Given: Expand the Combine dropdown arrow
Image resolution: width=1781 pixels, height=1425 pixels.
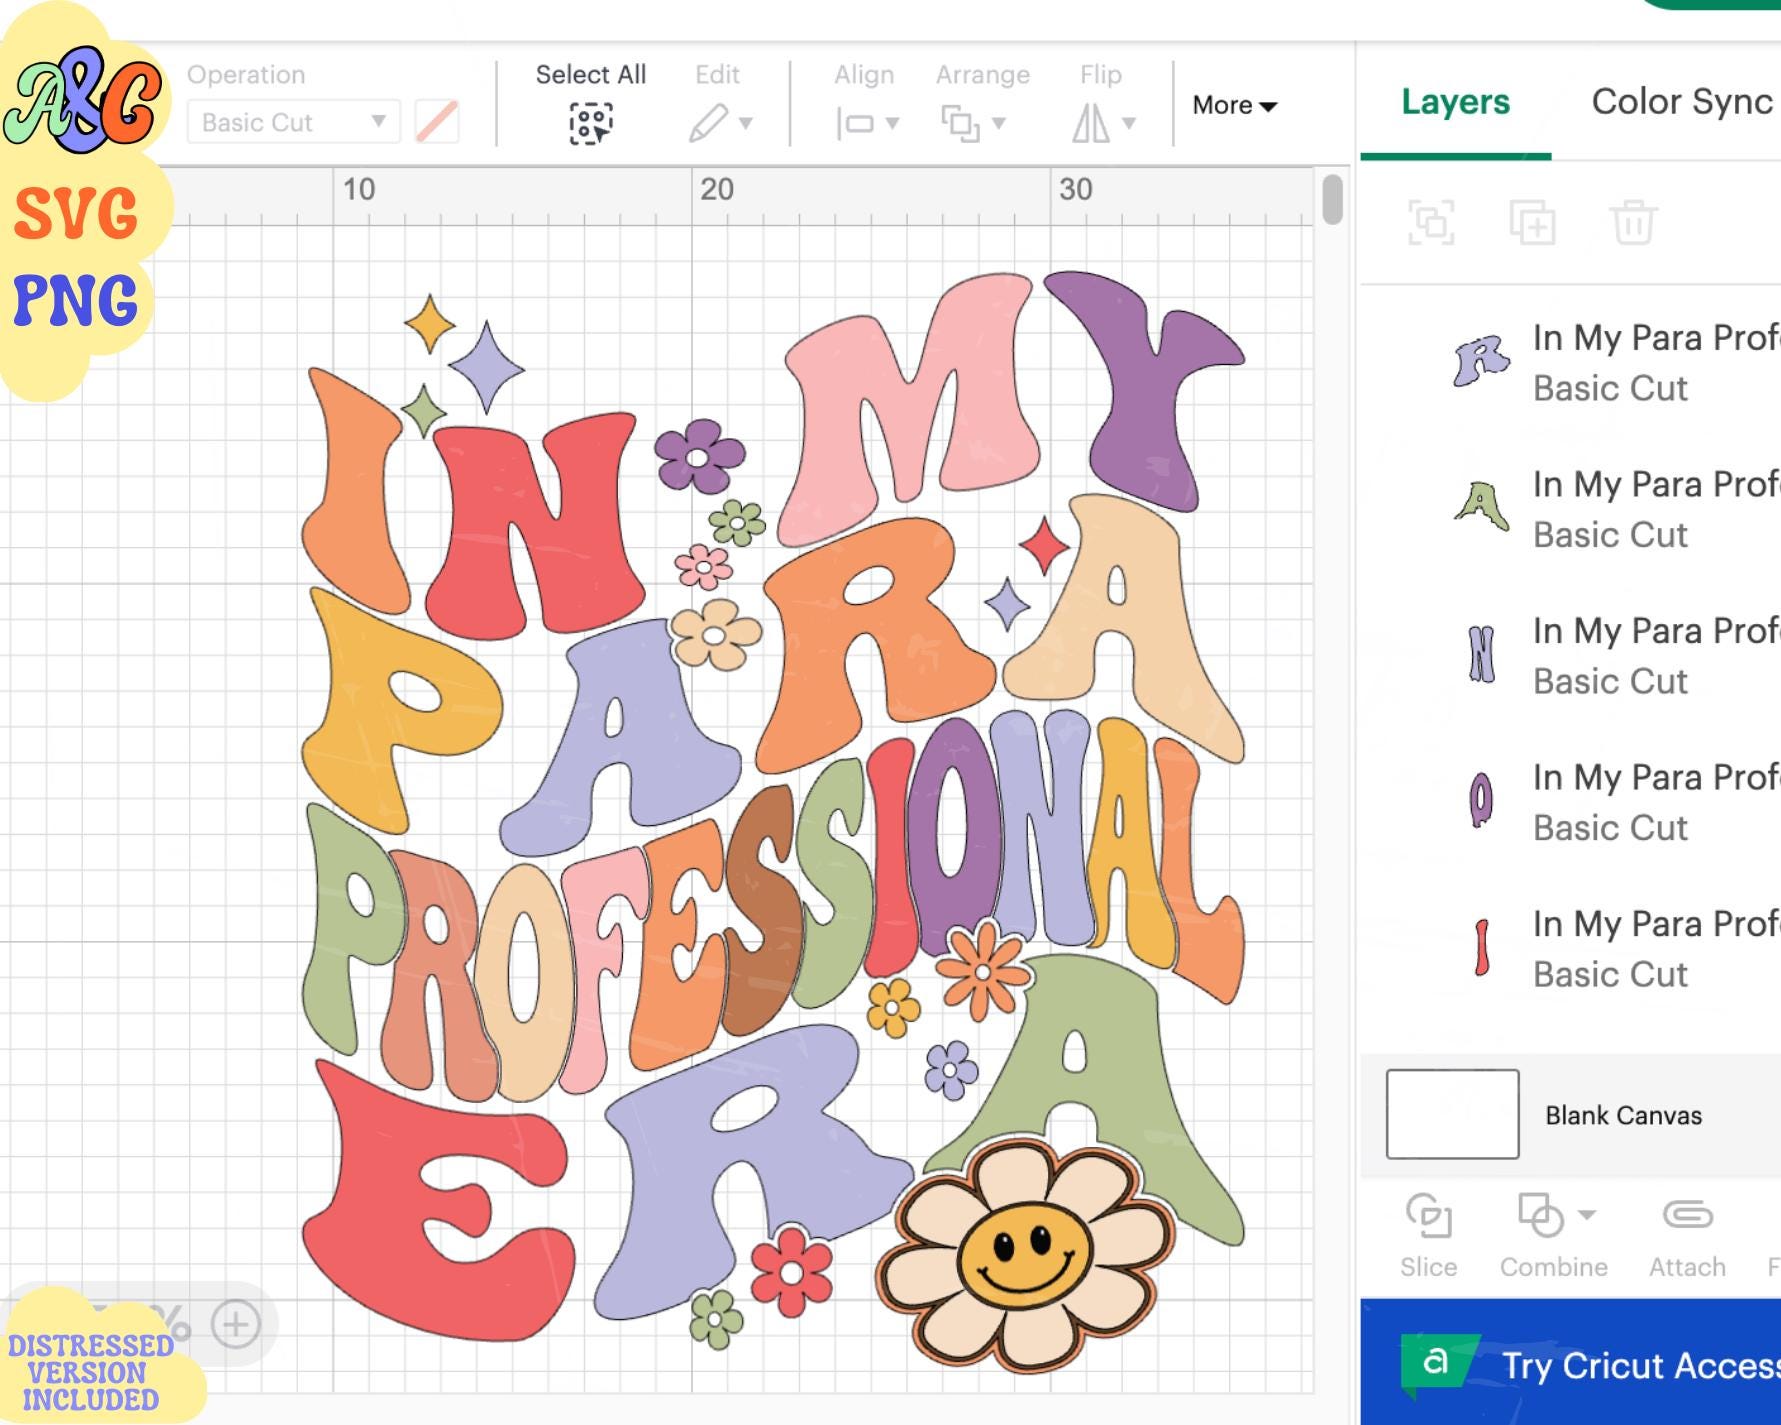Looking at the screenshot, I should coord(1587,1215).
